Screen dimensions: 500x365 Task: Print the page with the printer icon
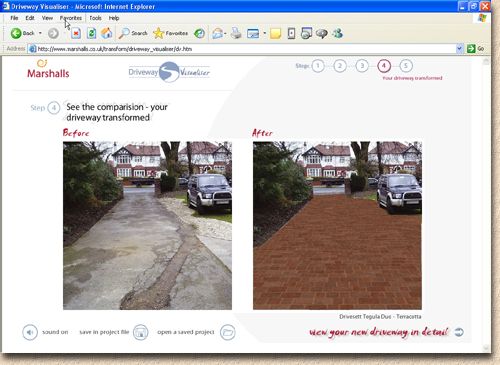pyautogui.click(x=236, y=33)
